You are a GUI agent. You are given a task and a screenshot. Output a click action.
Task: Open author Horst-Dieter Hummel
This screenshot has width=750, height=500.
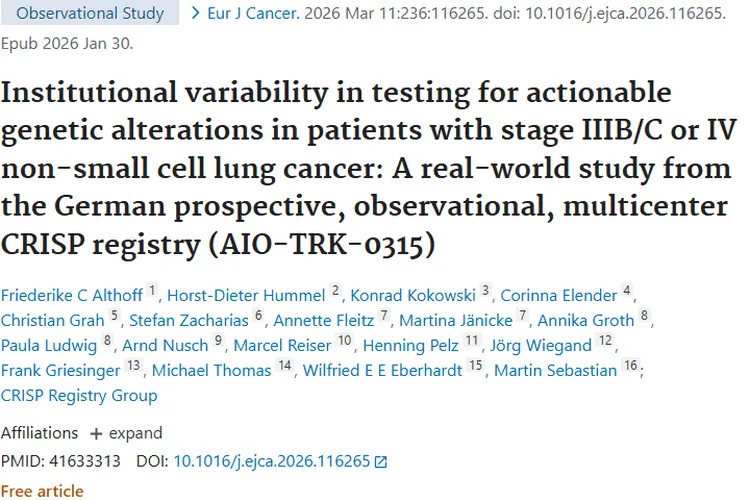tap(248, 294)
